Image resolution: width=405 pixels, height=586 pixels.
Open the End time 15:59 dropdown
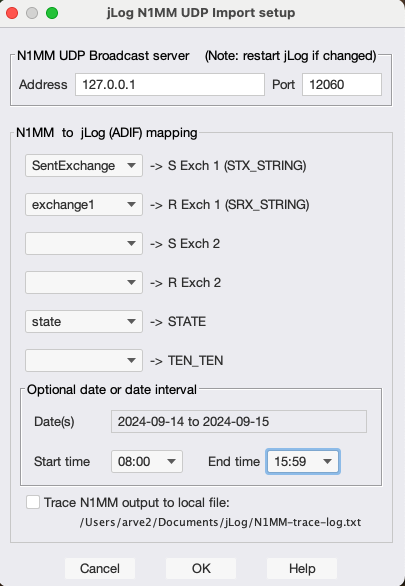tap(303, 462)
